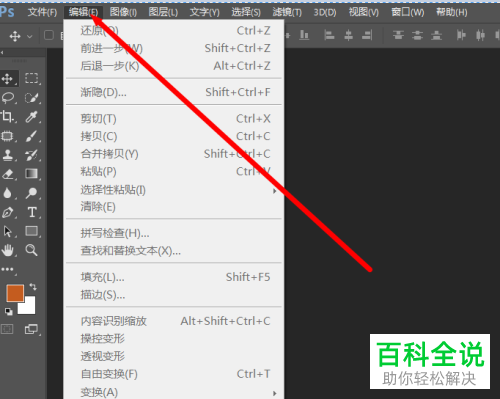Choose 自由变换(F) menu entry
The width and height of the screenshot is (500, 399).
174,374
